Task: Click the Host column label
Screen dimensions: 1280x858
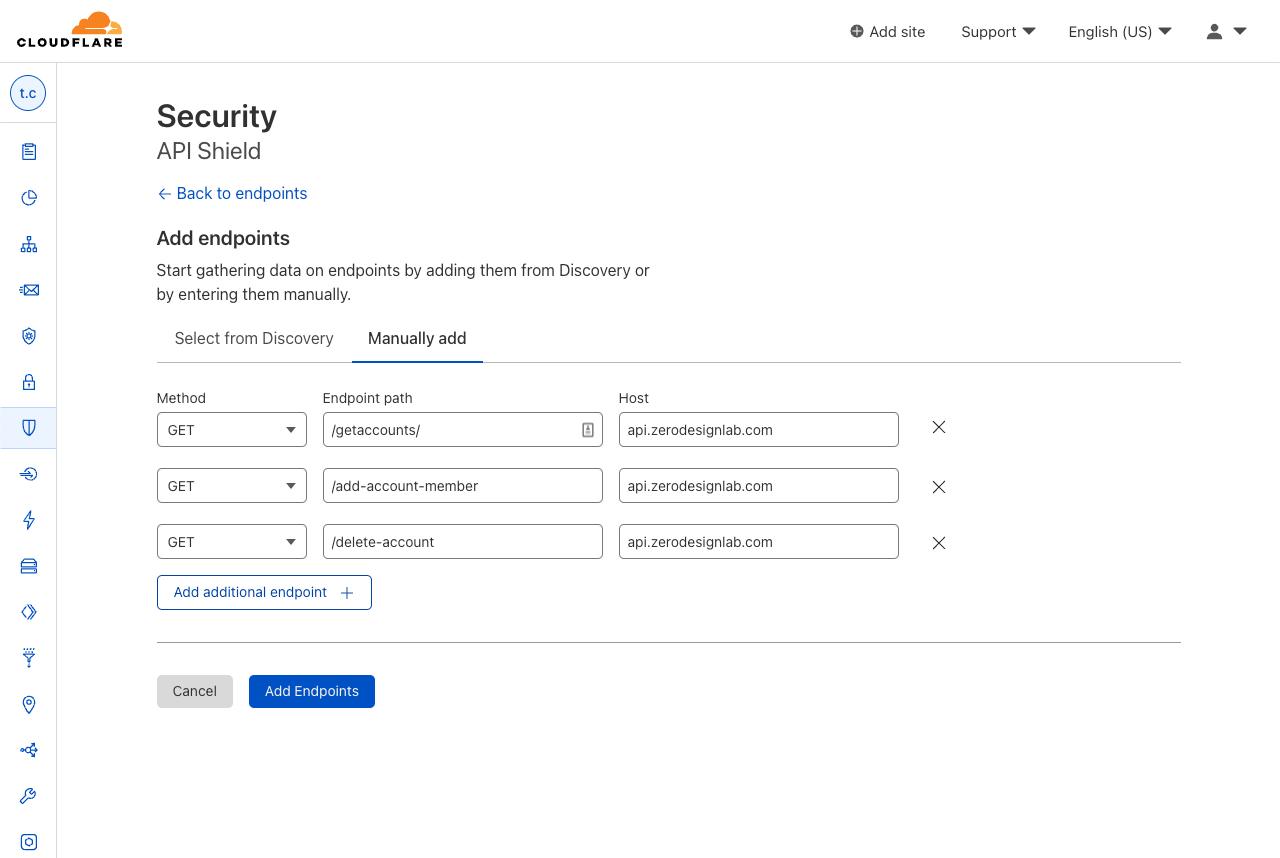Action: point(634,398)
